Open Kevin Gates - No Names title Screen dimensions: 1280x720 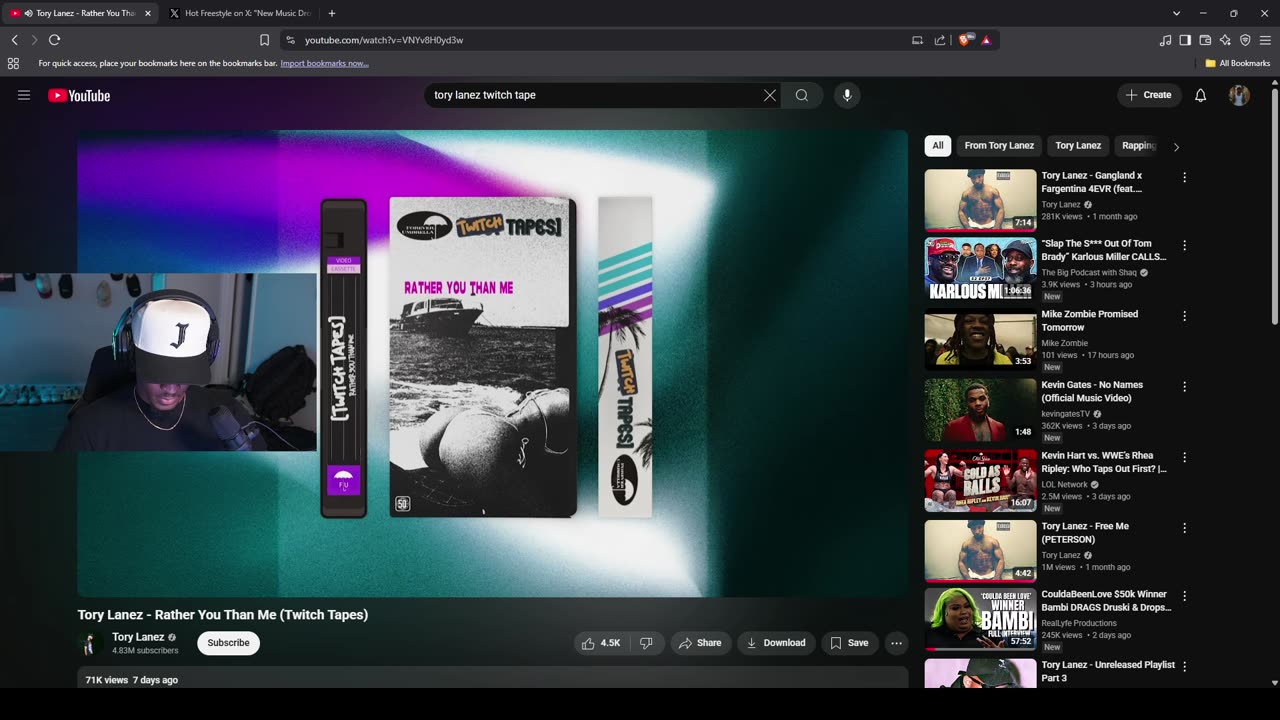(1092, 391)
